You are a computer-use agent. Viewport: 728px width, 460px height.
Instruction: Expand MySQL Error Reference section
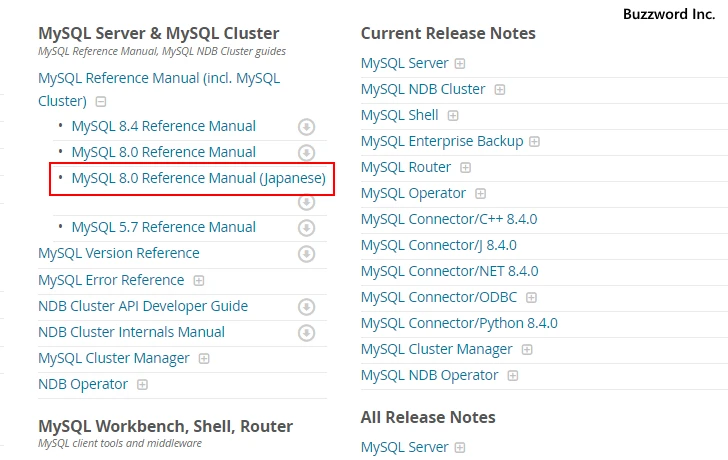(x=199, y=281)
